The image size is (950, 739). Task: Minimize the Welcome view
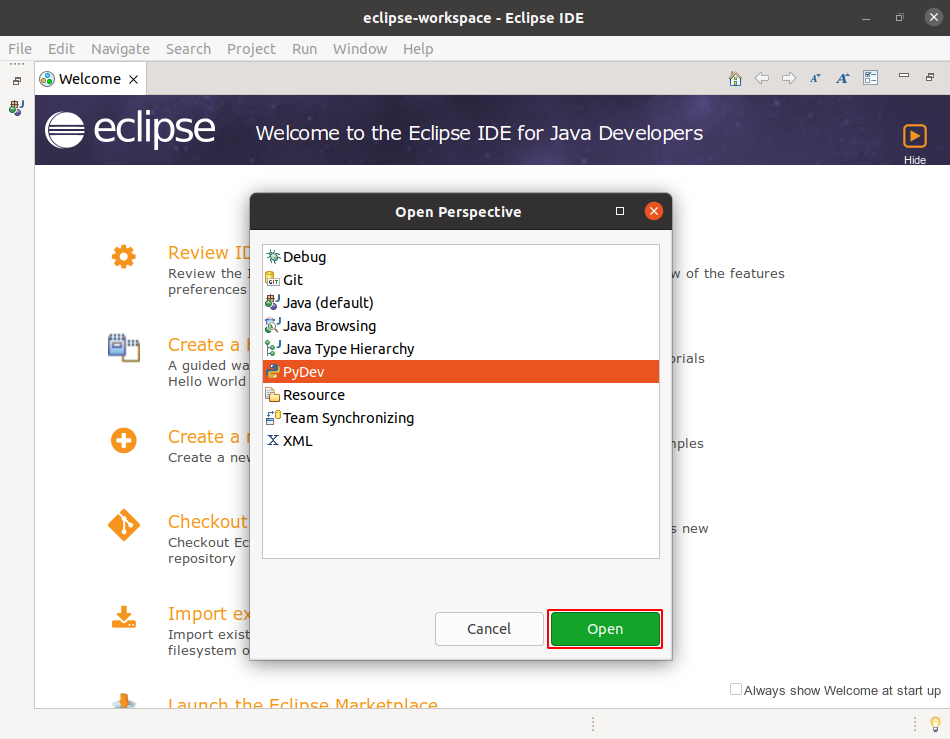point(903,76)
